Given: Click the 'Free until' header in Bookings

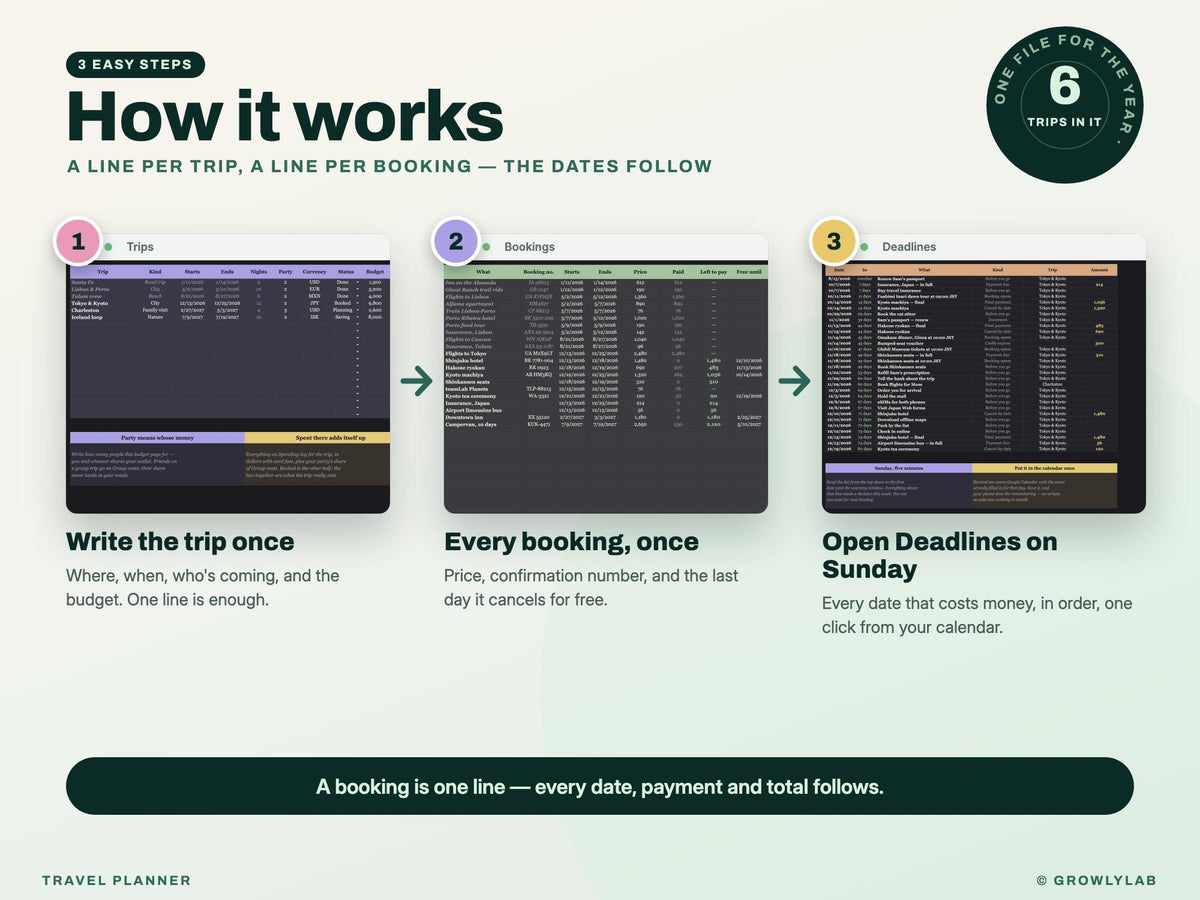Looking at the screenshot, I should (x=749, y=271).
